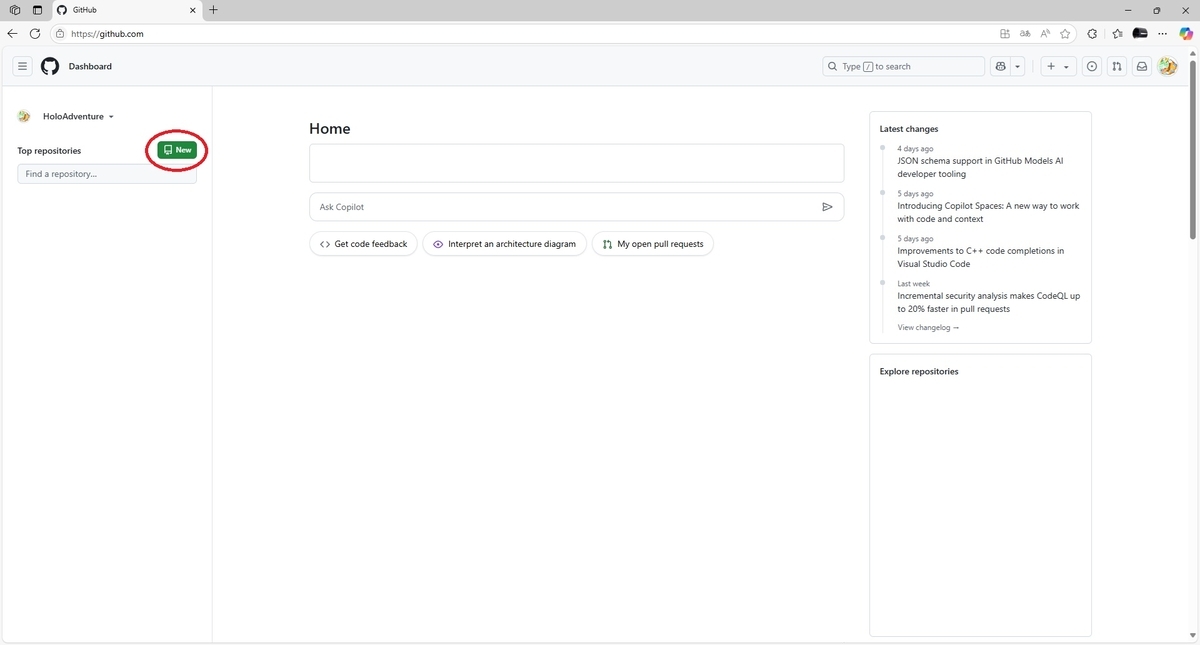Click the GitHub logo in the header
1200x645 pixels.
(x=49, y=66)
